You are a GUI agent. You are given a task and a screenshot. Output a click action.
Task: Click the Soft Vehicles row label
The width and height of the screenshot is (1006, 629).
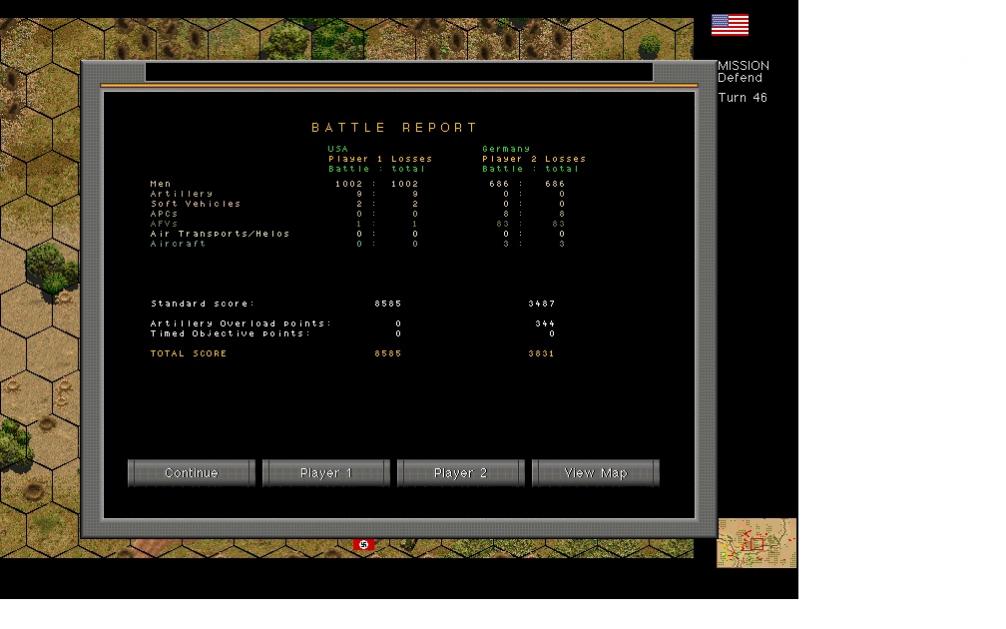coord(195,204)
